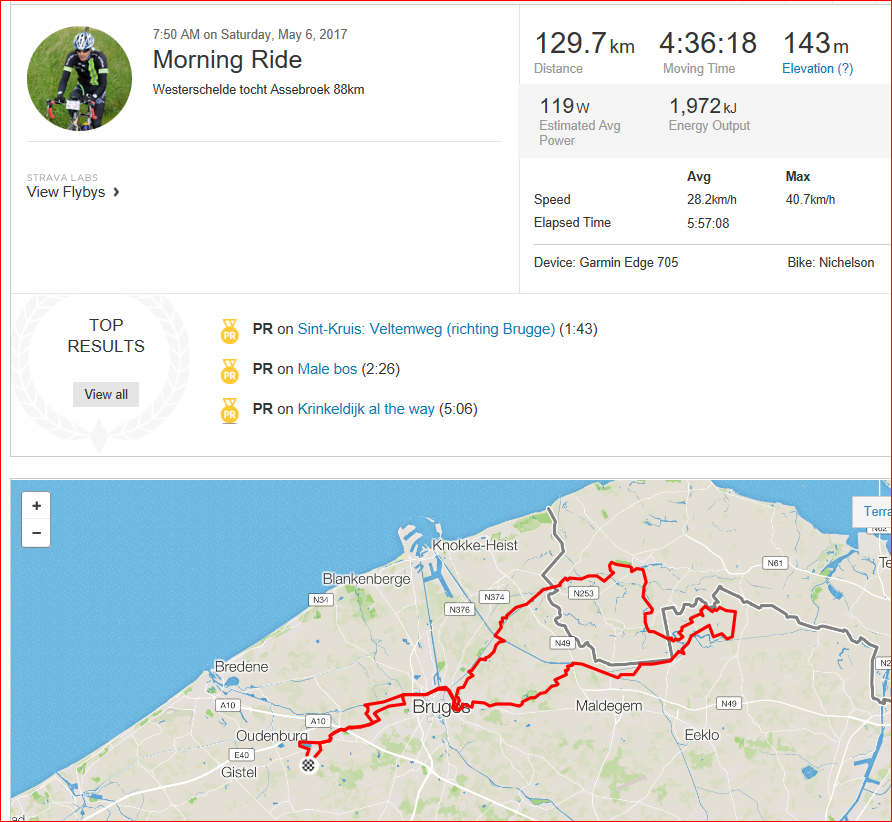This screenshot has width=892, height=822.
Task: Open the Male bos segment link
Action: click(327, 369)
